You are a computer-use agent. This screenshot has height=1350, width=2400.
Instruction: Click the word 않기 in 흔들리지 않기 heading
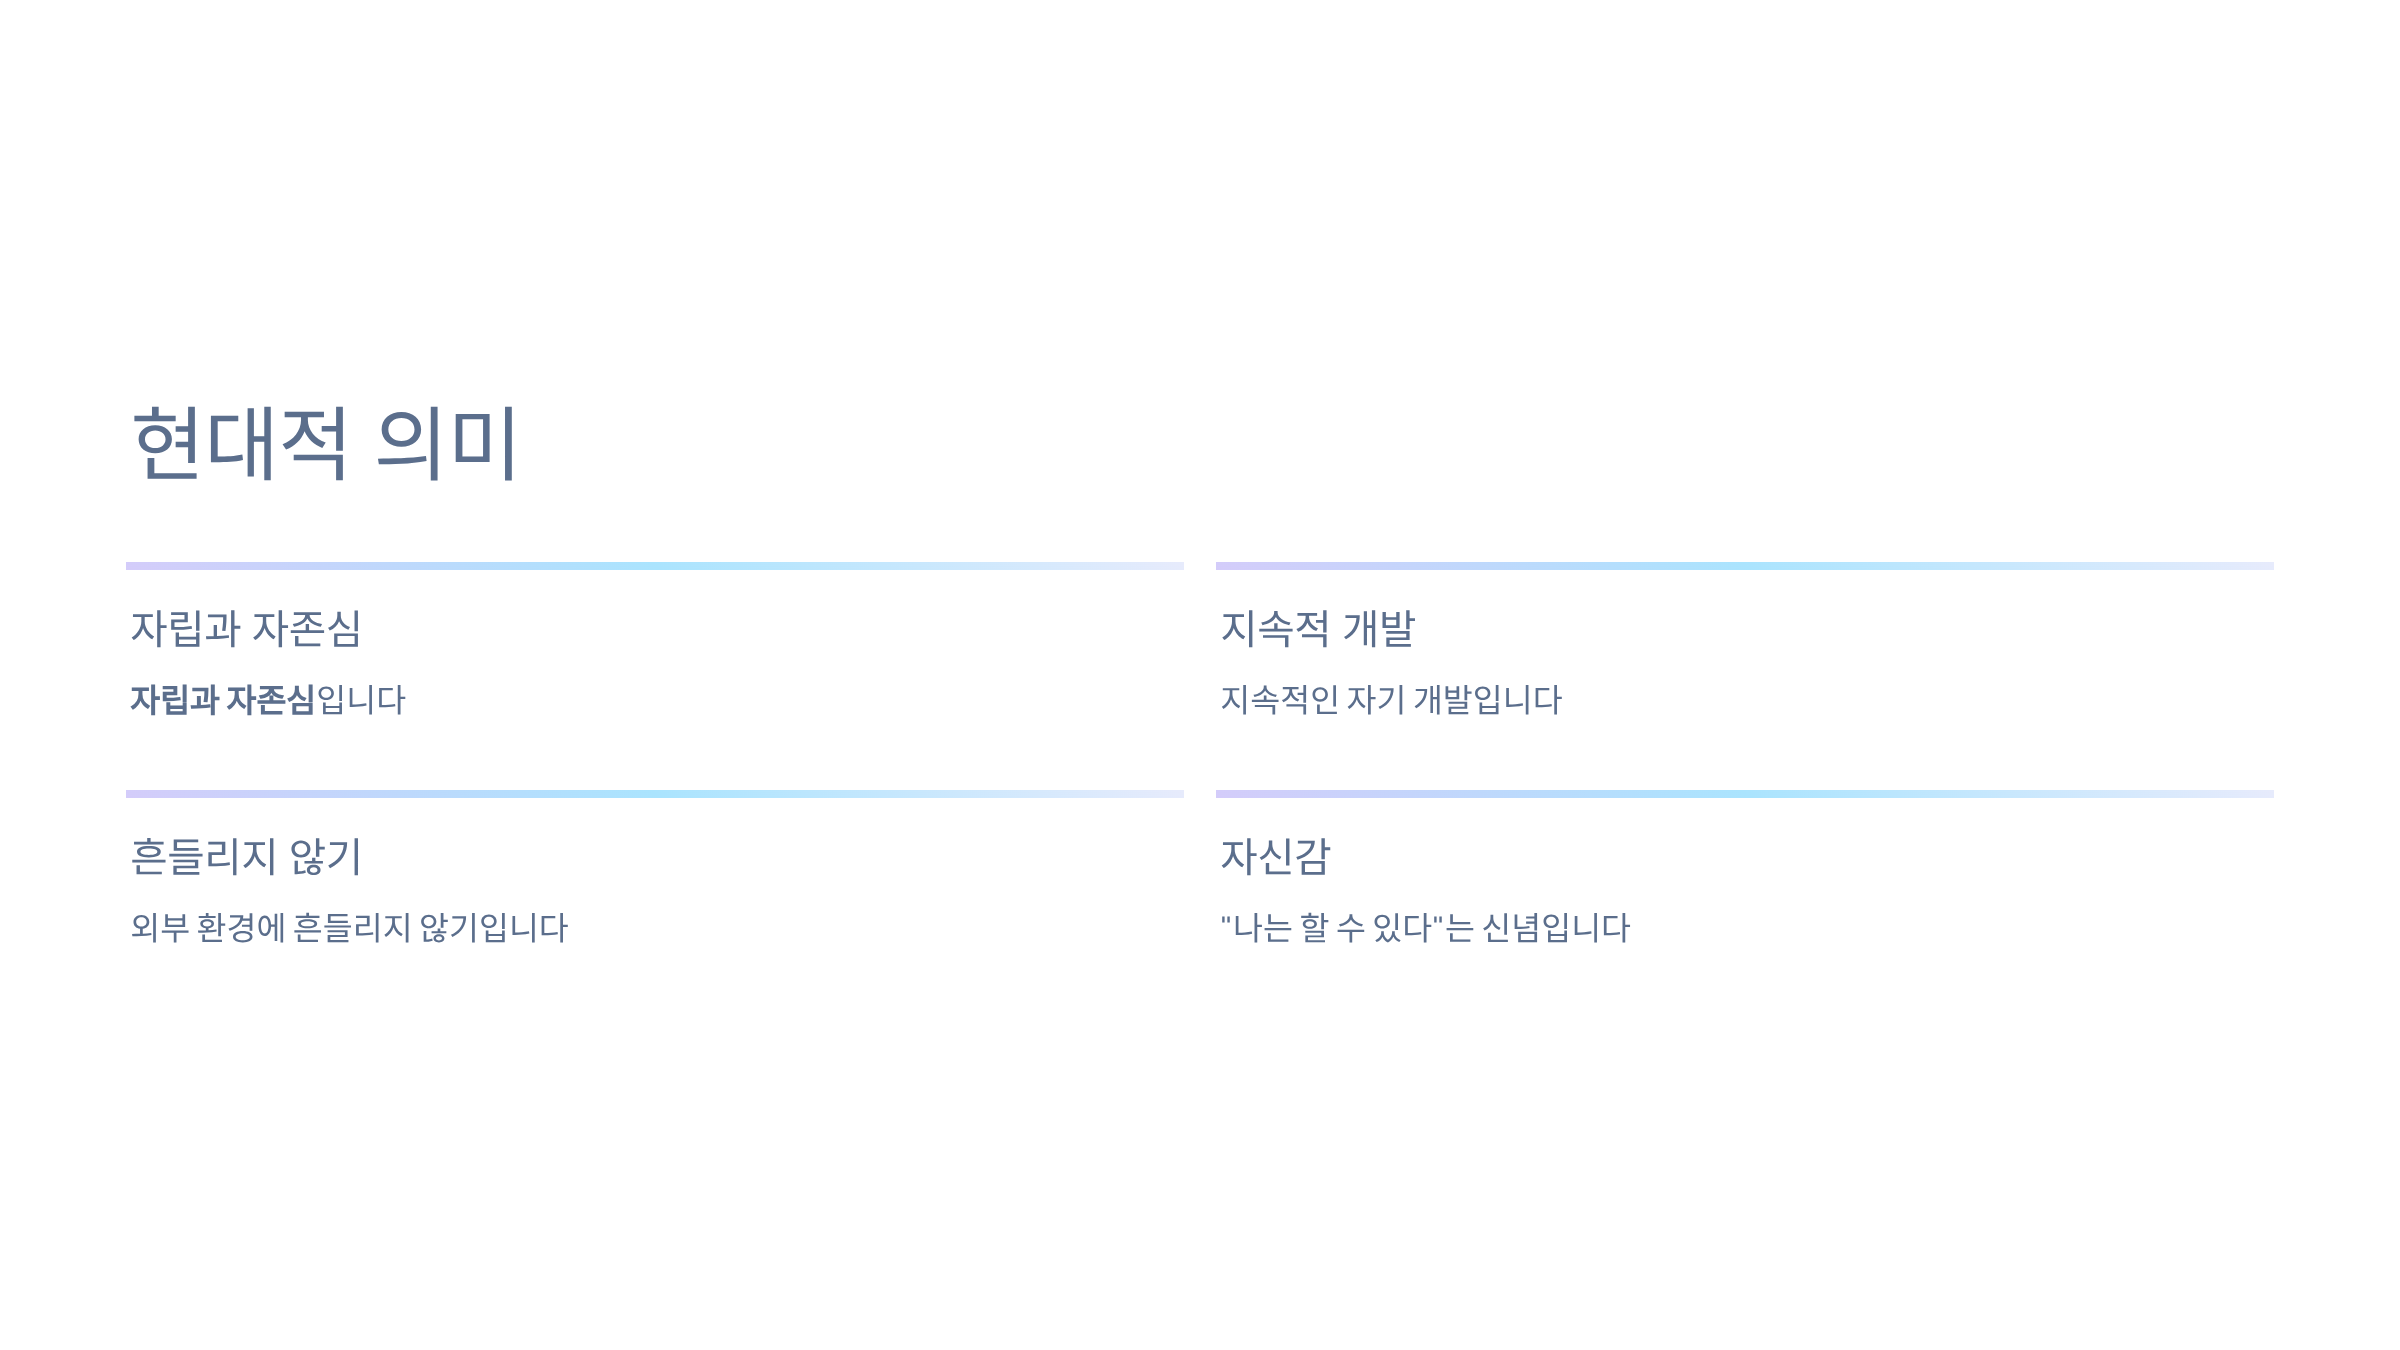click(326, 857)
